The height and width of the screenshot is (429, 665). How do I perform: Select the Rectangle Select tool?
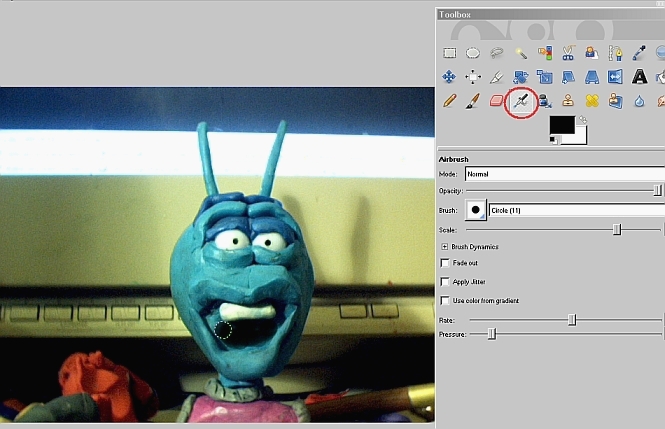point(450,53)
